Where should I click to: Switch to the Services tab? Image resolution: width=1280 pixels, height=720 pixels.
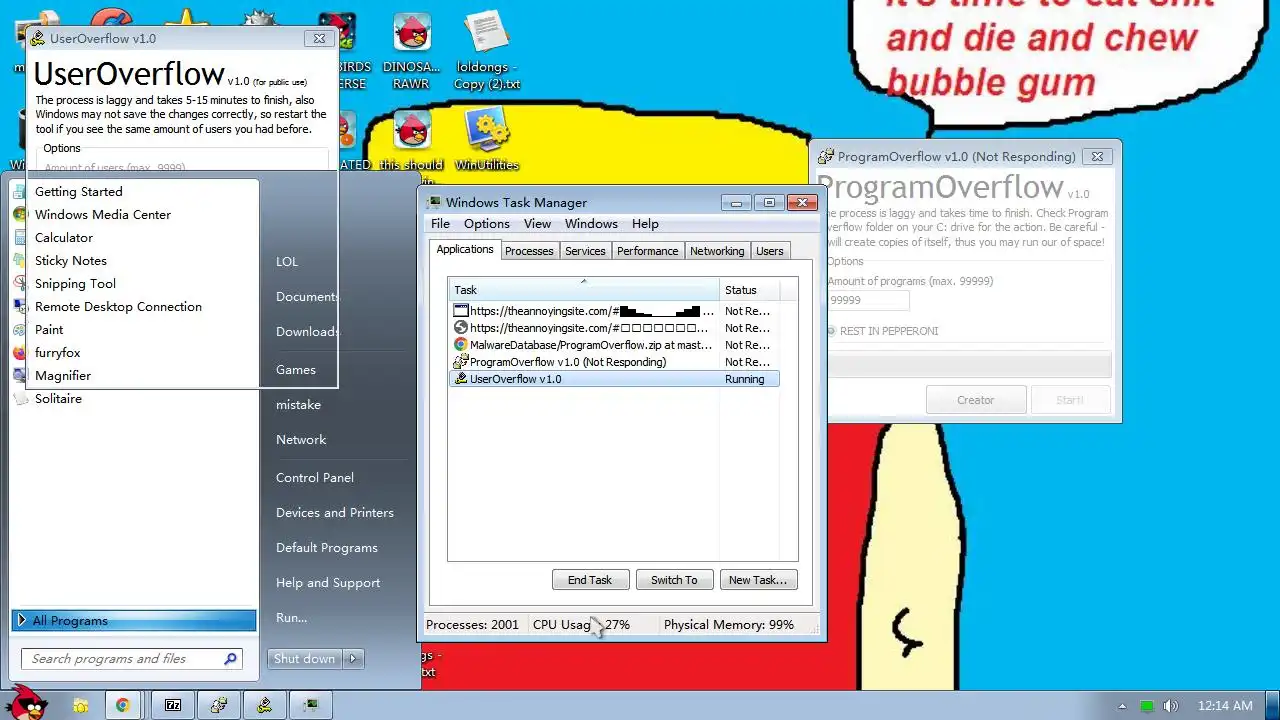pos(585,251)
